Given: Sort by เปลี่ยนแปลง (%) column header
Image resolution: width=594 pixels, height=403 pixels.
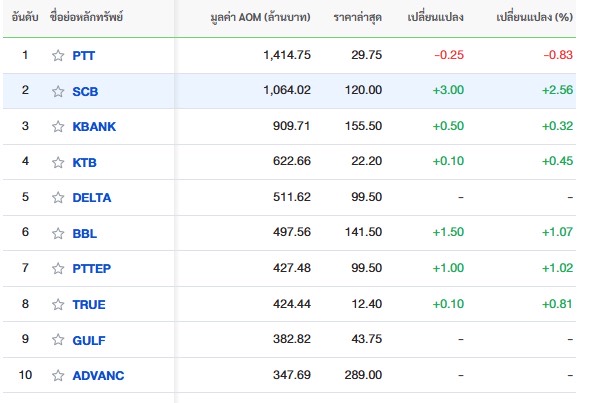Looking at the screenshot, I should coord(535,17).
